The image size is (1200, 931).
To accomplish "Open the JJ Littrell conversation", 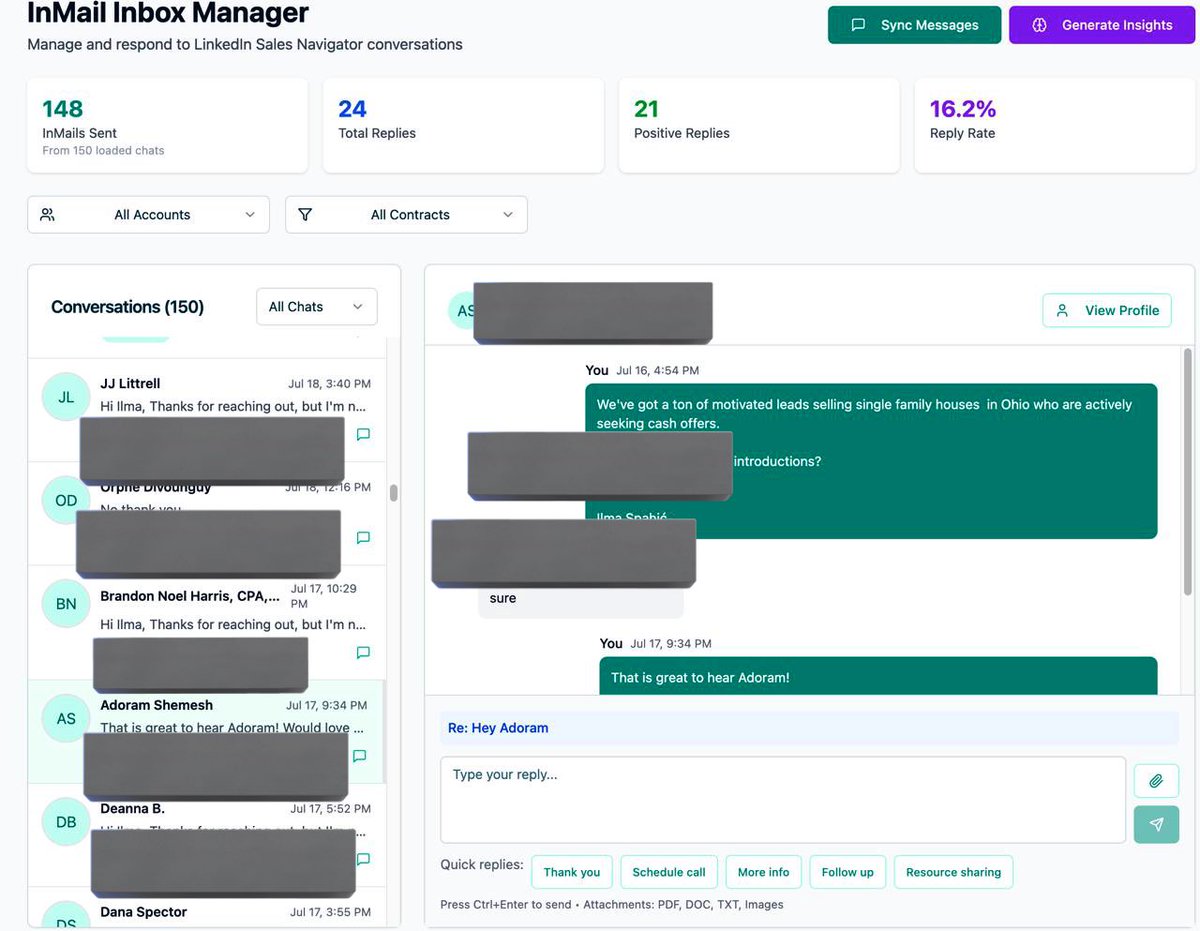I will tap(206, 410).
